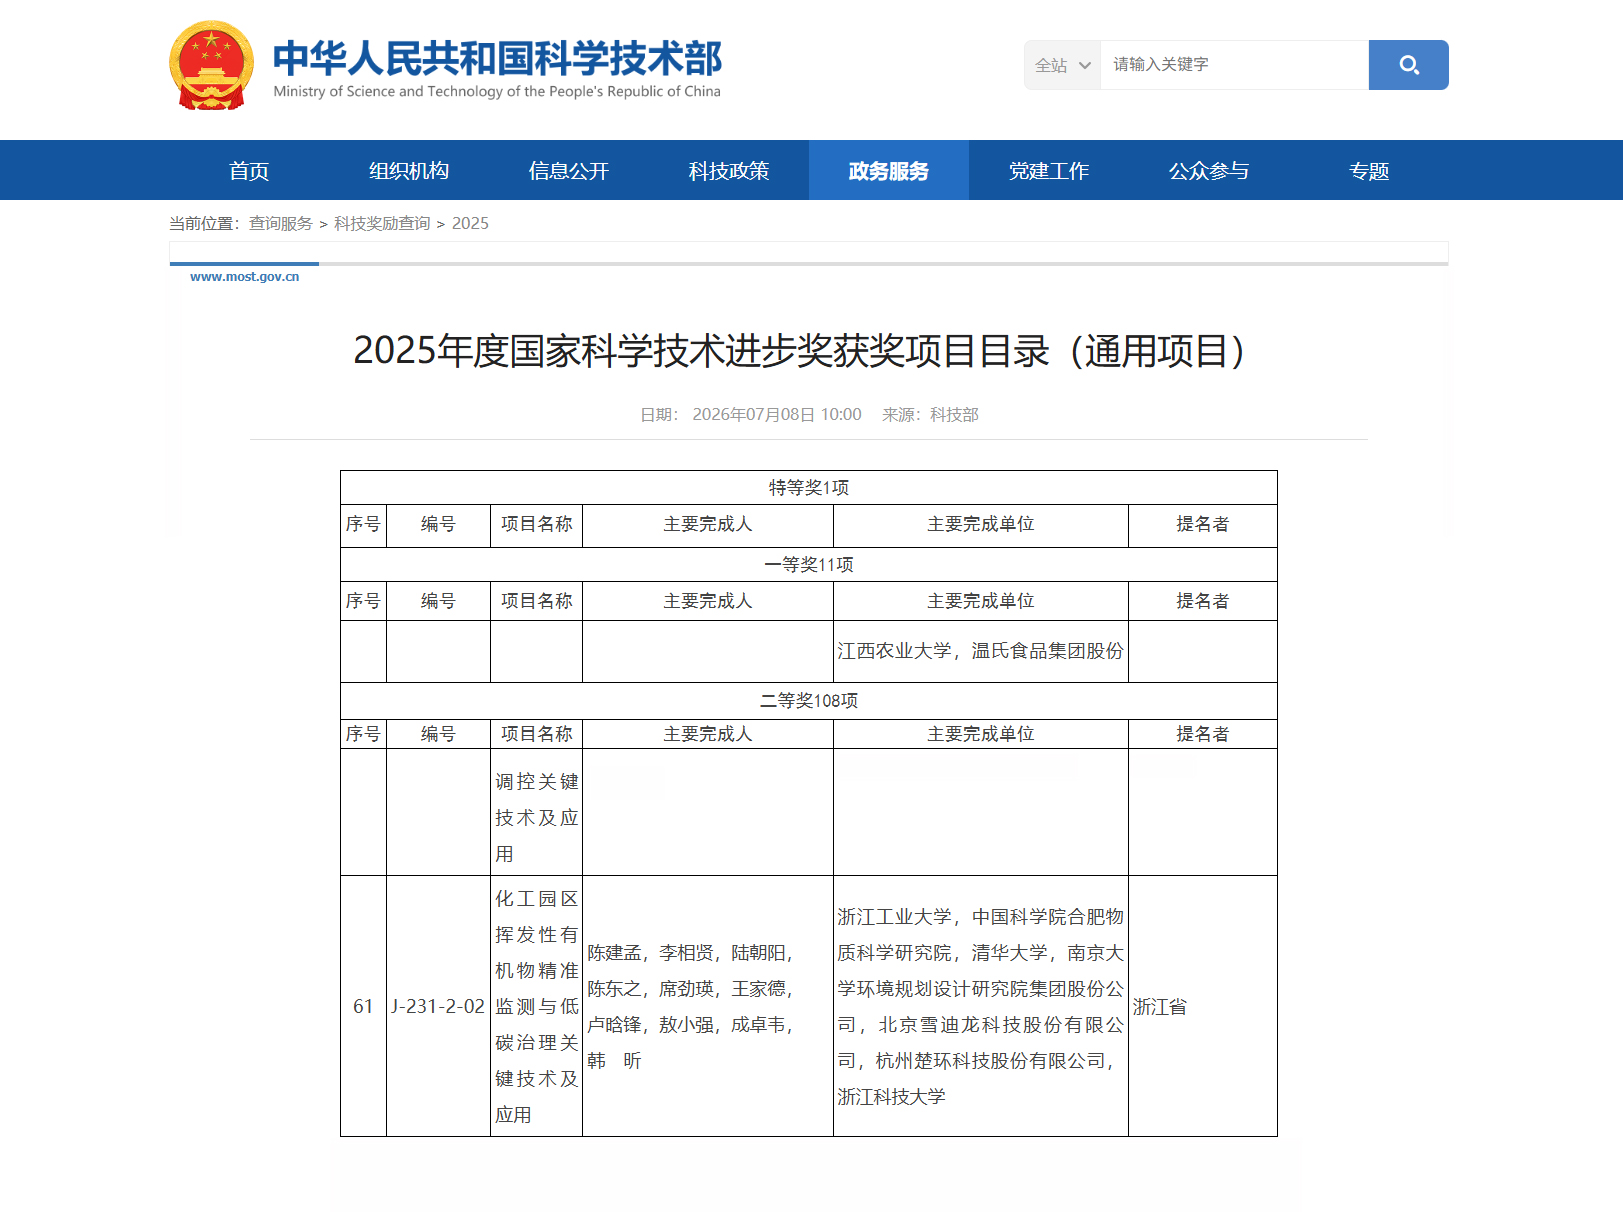1623x1212 pixels.
Task: Click the 当前位置 breadcrumb label
Action: [204, 223]
